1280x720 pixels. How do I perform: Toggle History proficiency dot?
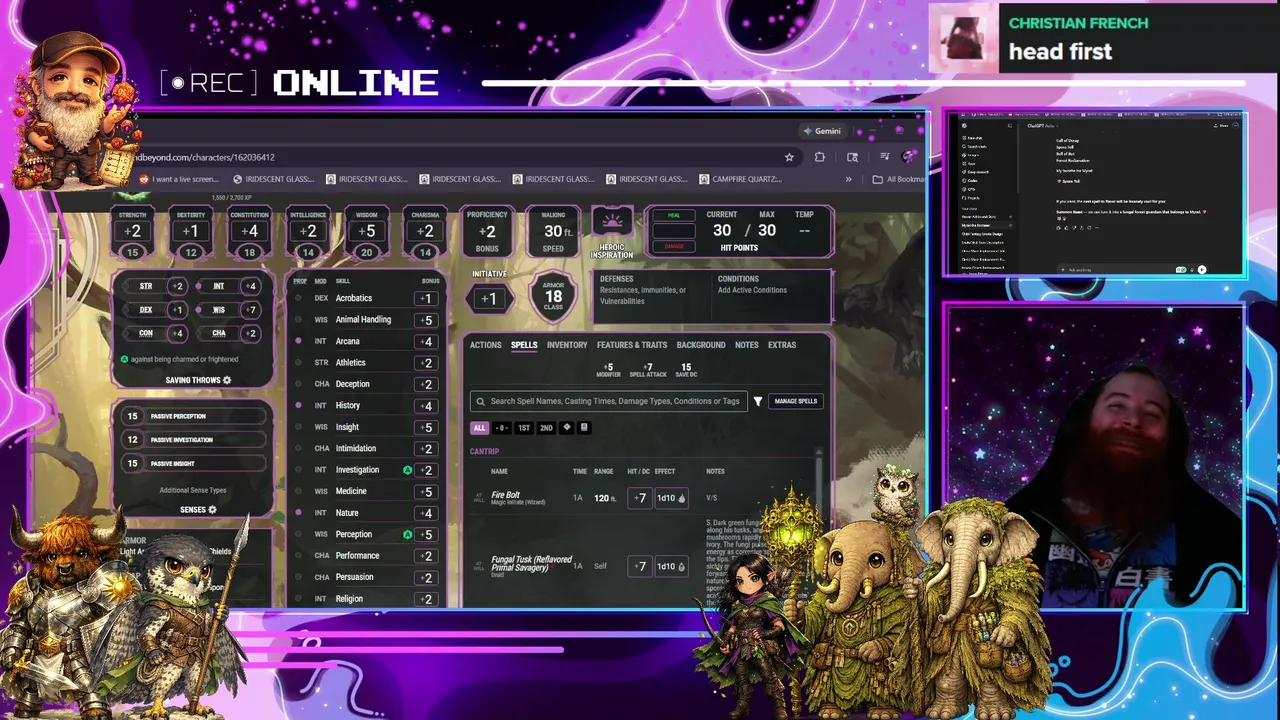point(298,405)
